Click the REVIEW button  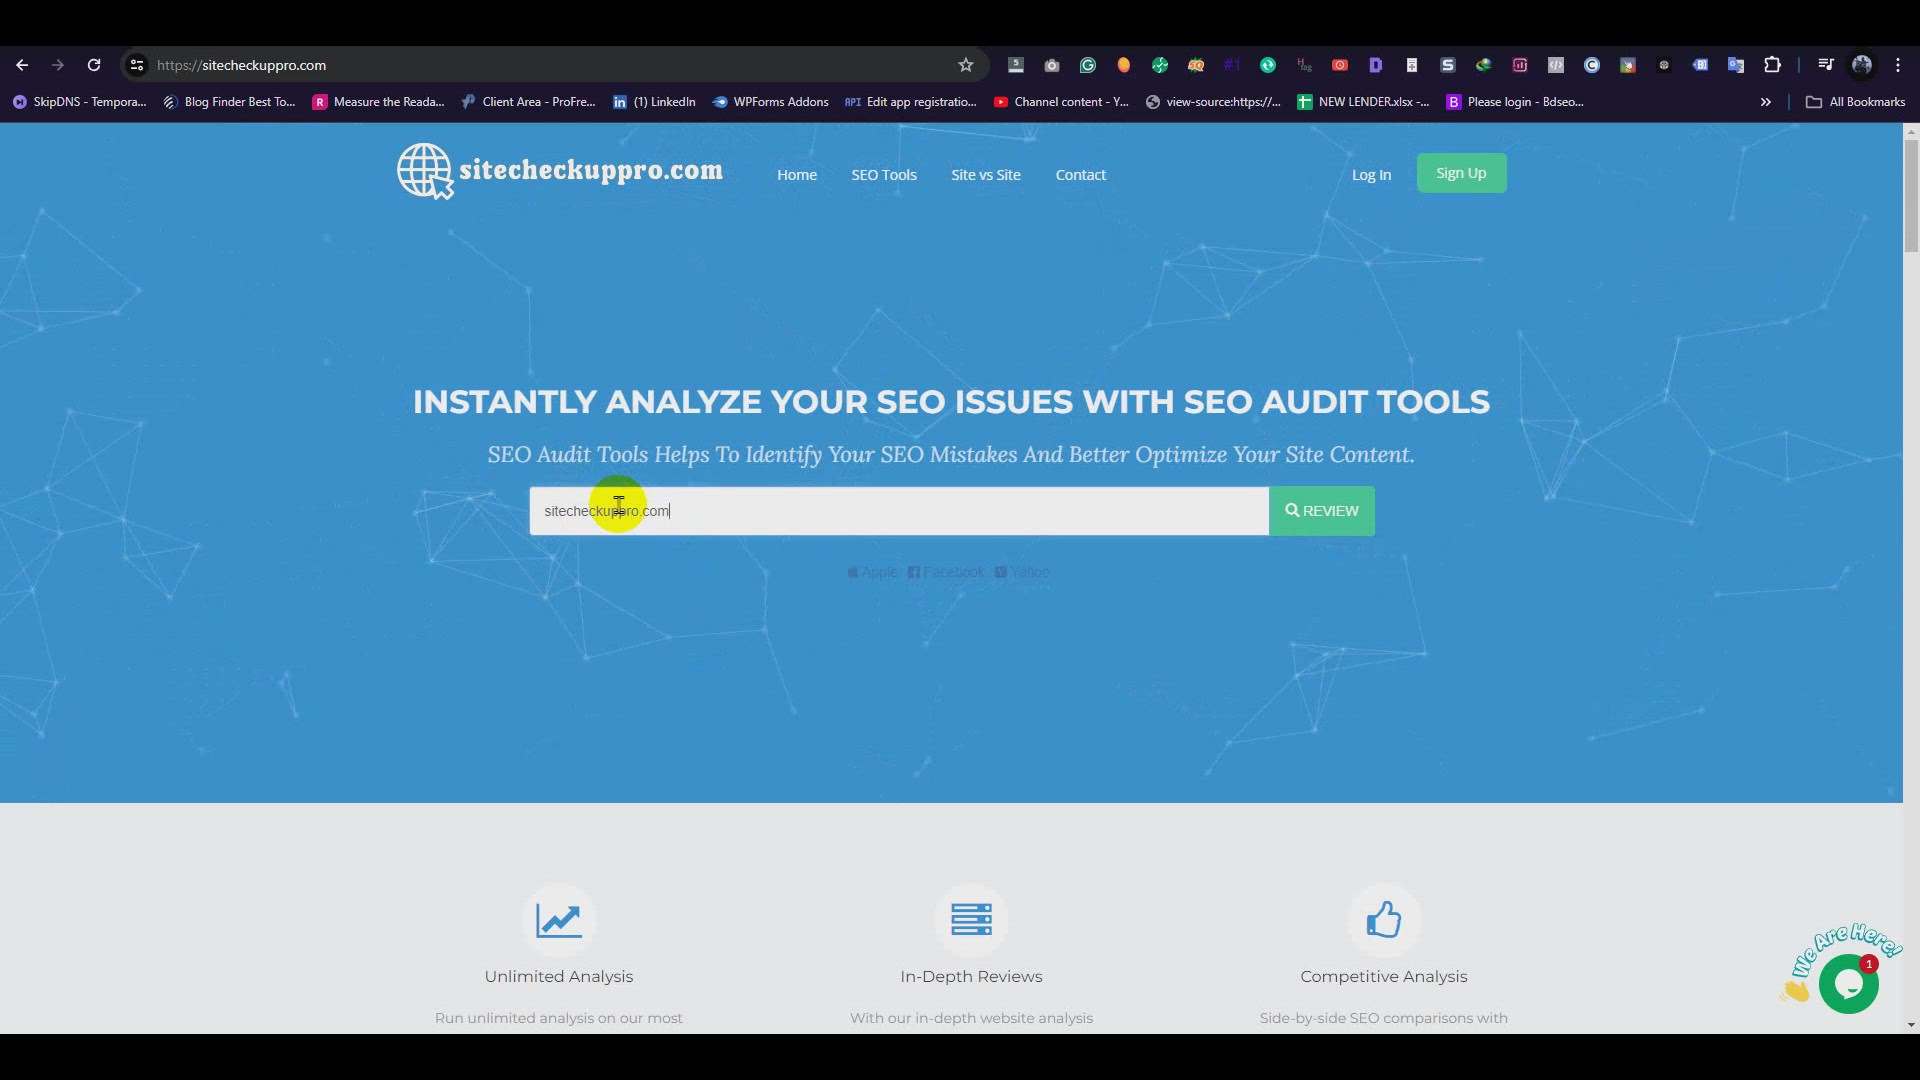click(1321, 510)
